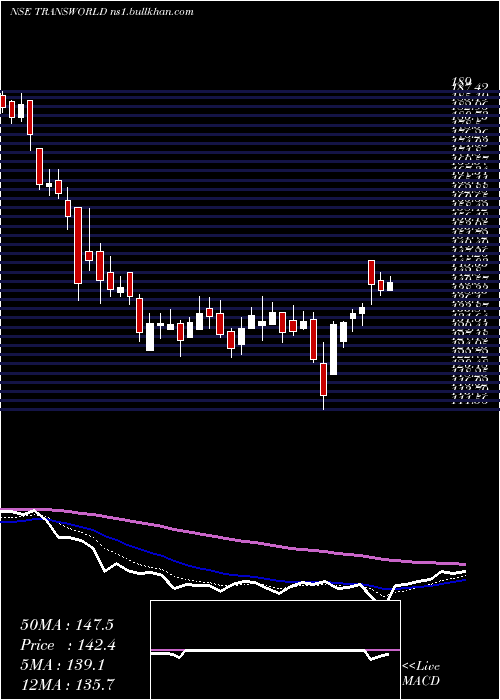Select the '12MA : 135.7' readout
The height and width of the screenshot is (700, 500).
[67, 684]
